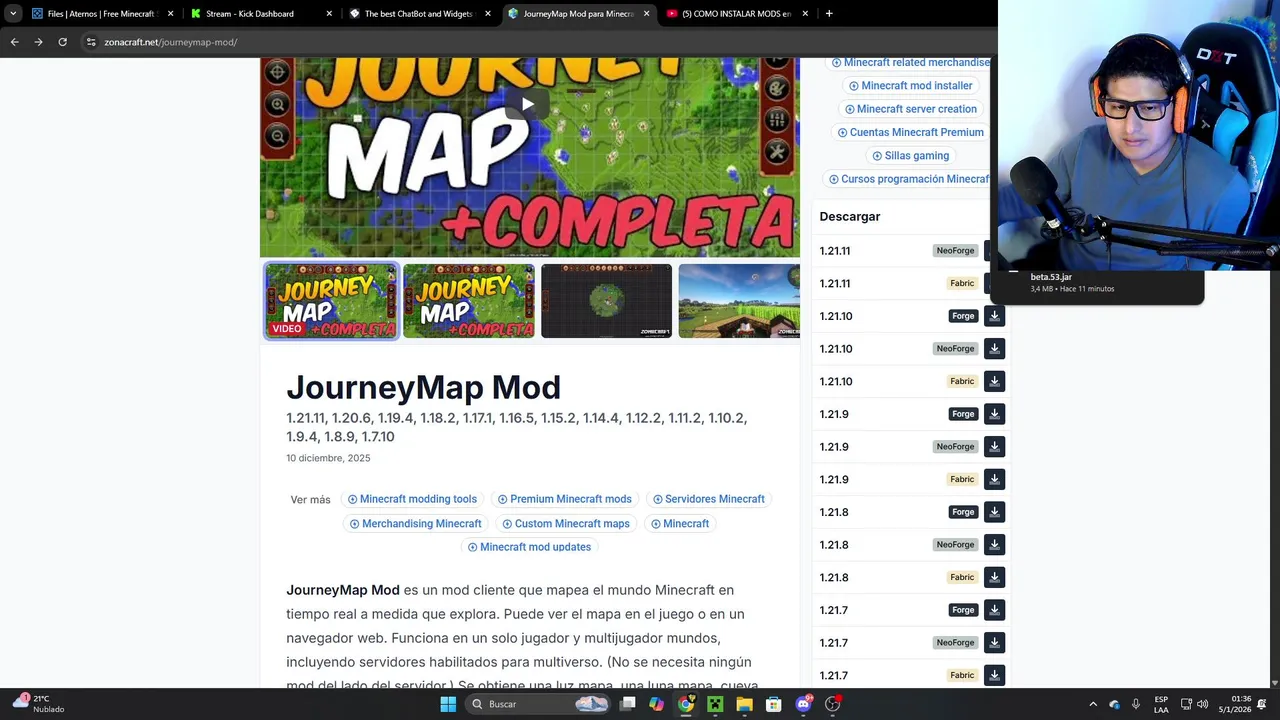
Task: Download JourneyMap 1.21.8 Fabric version
Action: [x=994, y=577]
